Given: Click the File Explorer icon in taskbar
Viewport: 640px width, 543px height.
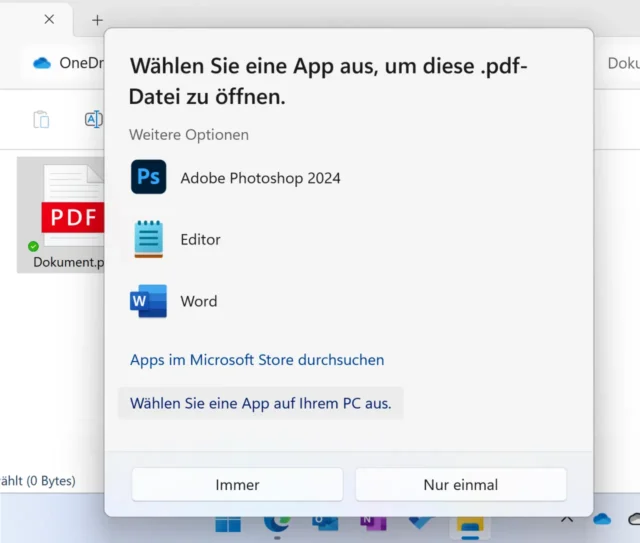Looking at the screenshot, I should click(x=469, y=525).
